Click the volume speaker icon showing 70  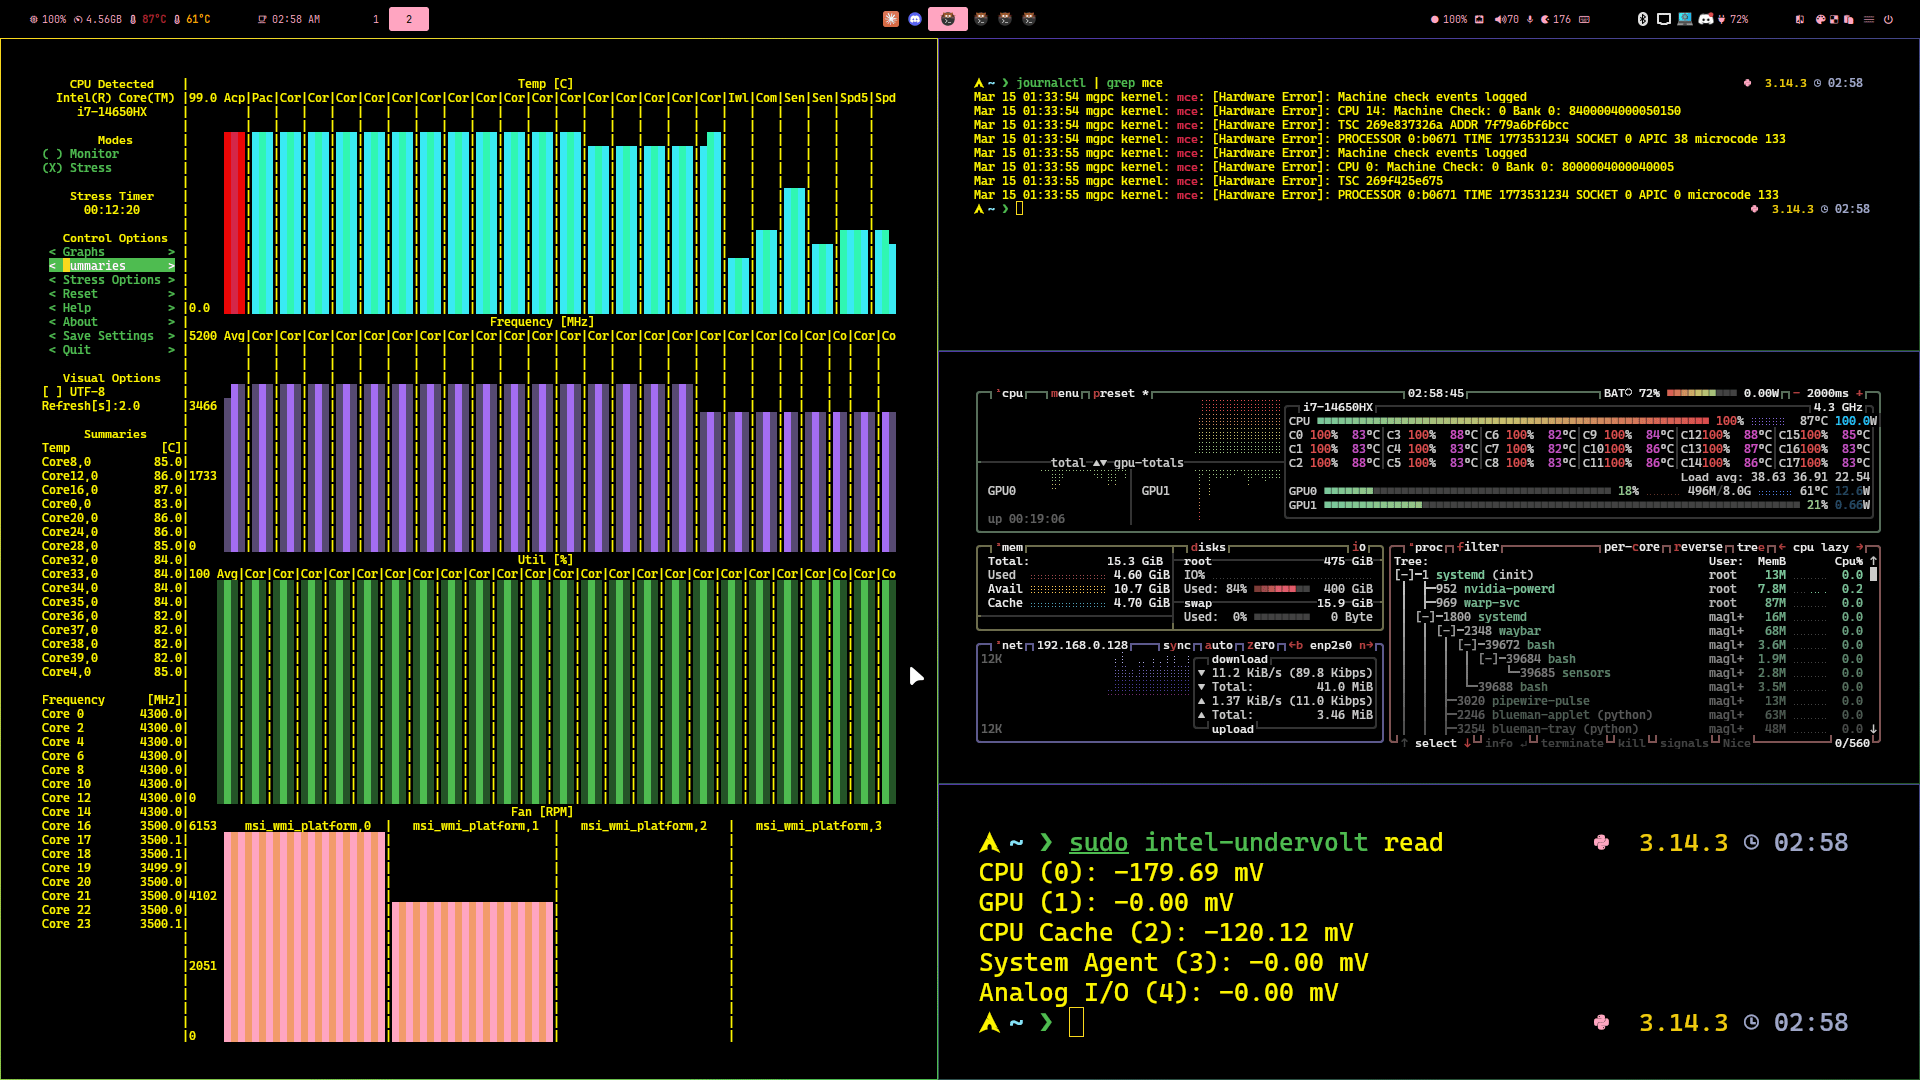pyautogui.click(x=1500, y=19)
